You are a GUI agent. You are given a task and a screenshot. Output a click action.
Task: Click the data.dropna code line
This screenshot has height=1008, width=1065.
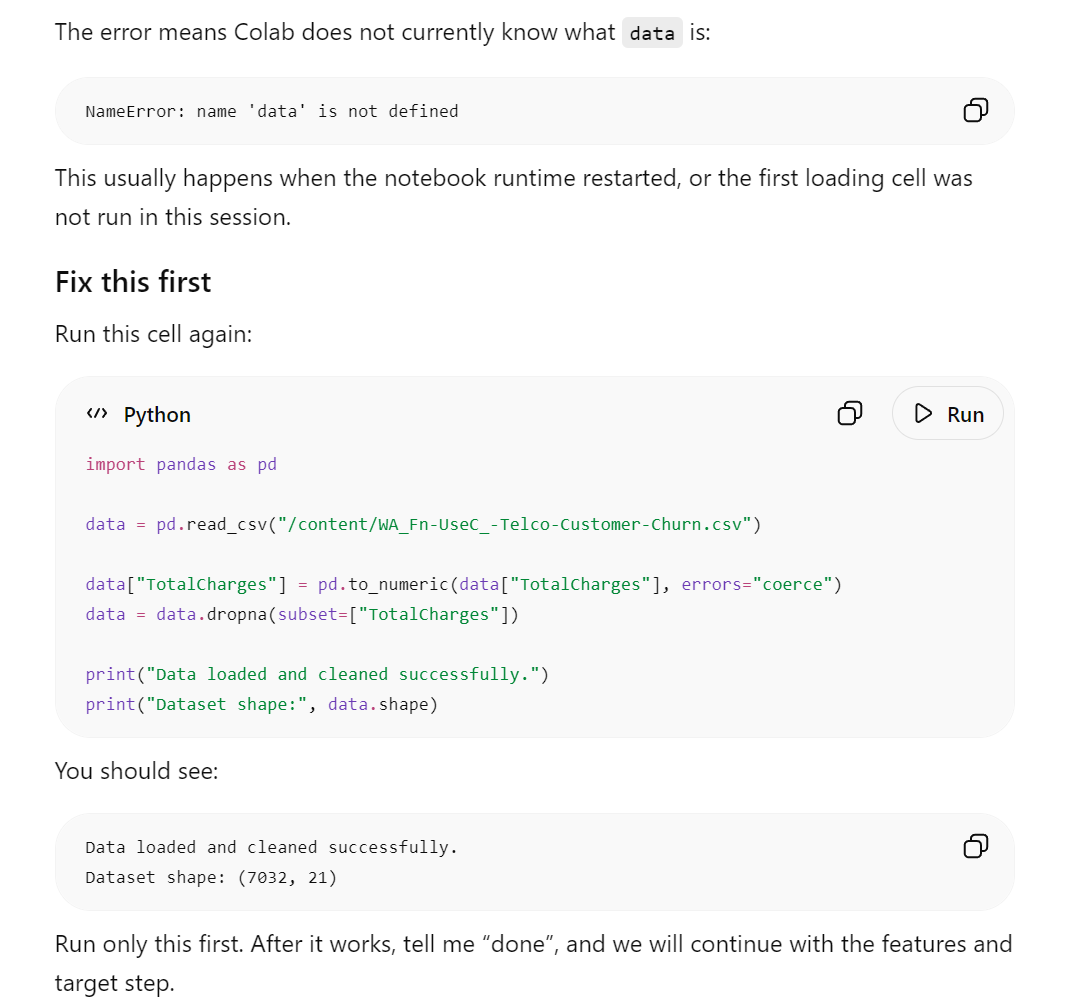[302, 615]
